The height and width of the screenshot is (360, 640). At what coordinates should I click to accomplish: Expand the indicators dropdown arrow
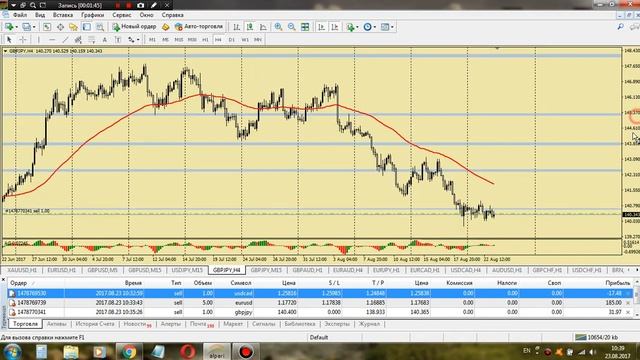(x=357, y=27)
